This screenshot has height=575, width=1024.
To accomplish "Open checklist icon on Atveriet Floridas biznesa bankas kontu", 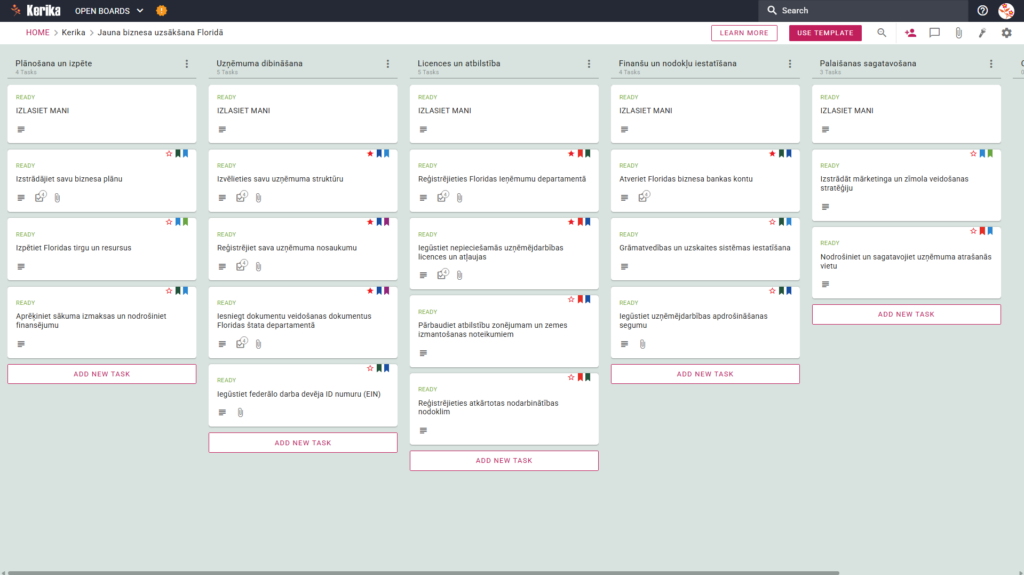I will [644, 197].
